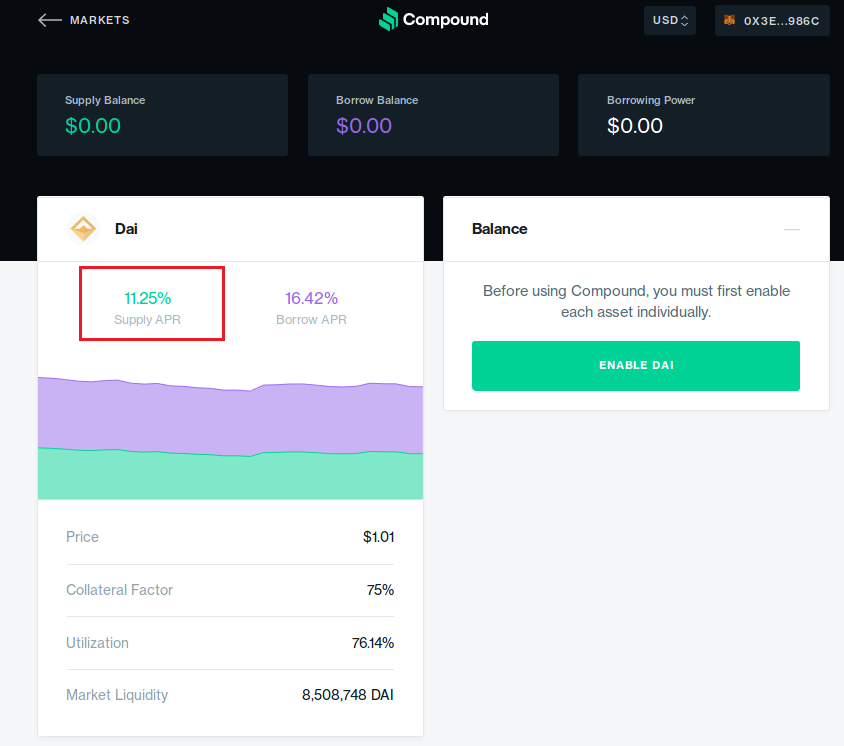The width and height of the screenshot is (844, 746).
Task: Click the Supply Balance $0.00 value
Action: pos(93,126)
